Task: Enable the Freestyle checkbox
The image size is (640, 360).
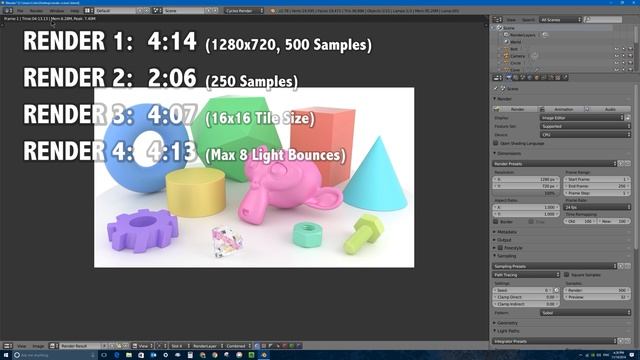Action: tap(500, 248)
